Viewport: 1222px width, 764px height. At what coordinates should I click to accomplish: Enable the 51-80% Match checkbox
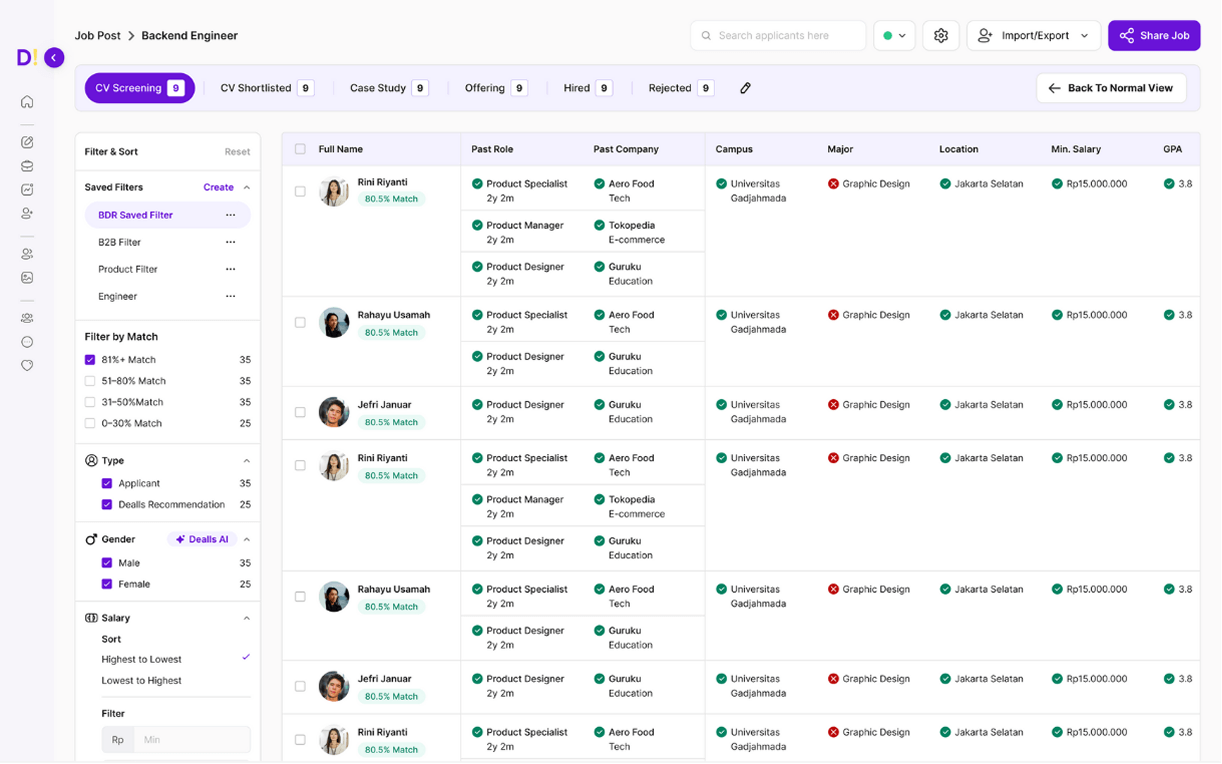click(90, 381)
